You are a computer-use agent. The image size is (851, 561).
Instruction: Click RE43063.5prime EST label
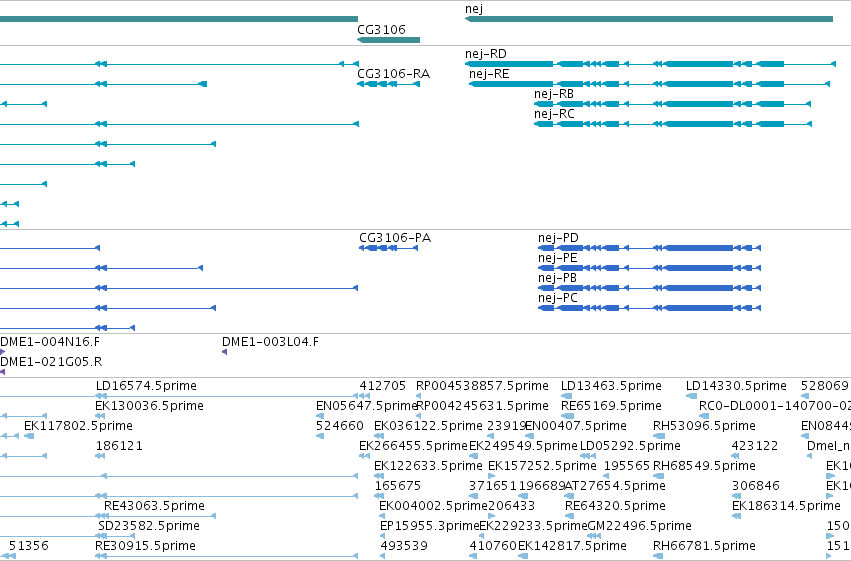155,506
